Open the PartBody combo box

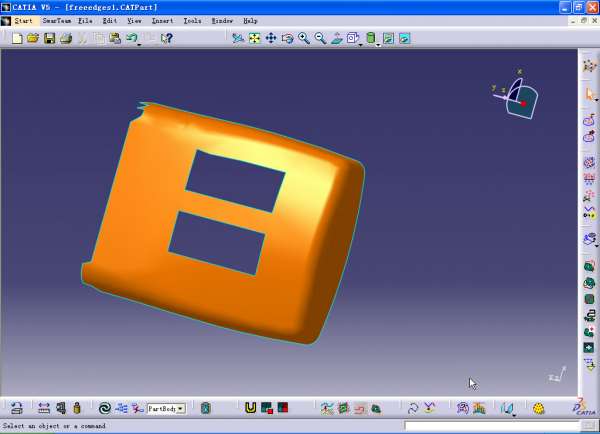[x=166, y=409]
